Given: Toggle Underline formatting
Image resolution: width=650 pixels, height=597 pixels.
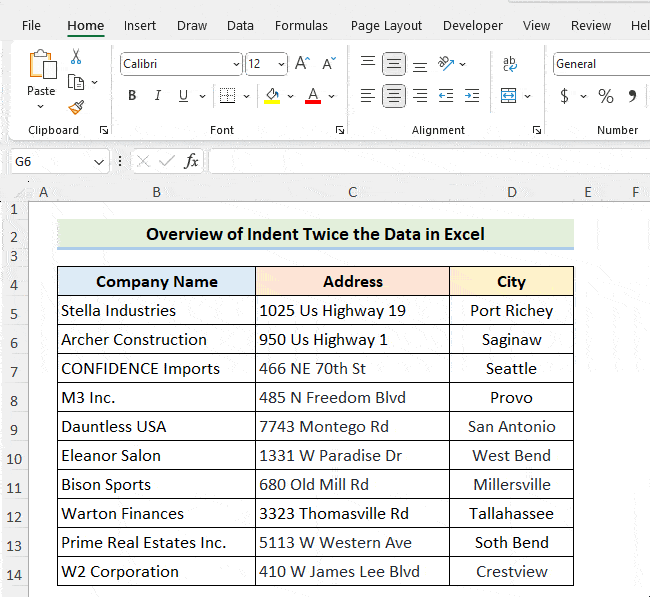Looking at the screenshot, I should [x=183, y=96].
